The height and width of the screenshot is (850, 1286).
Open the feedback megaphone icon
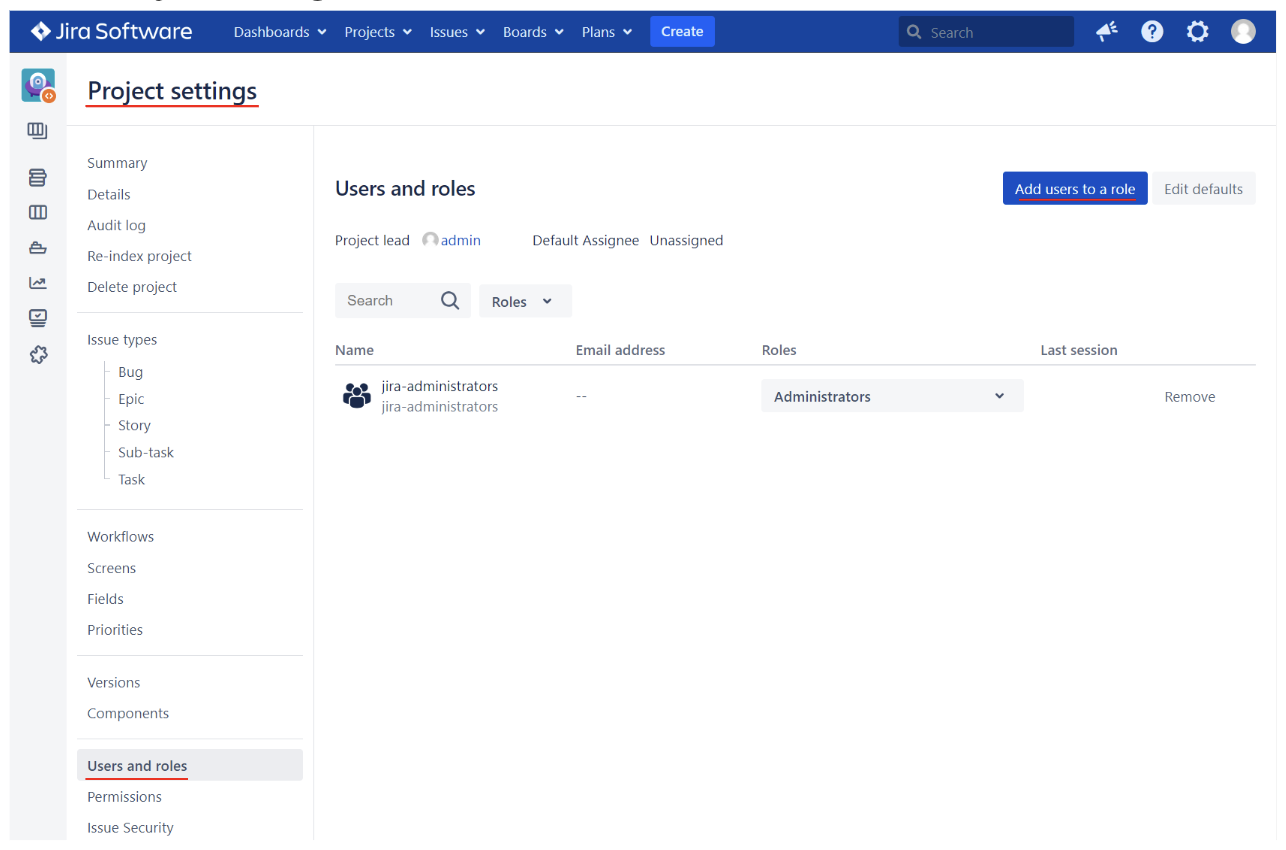coord(1107,32)
